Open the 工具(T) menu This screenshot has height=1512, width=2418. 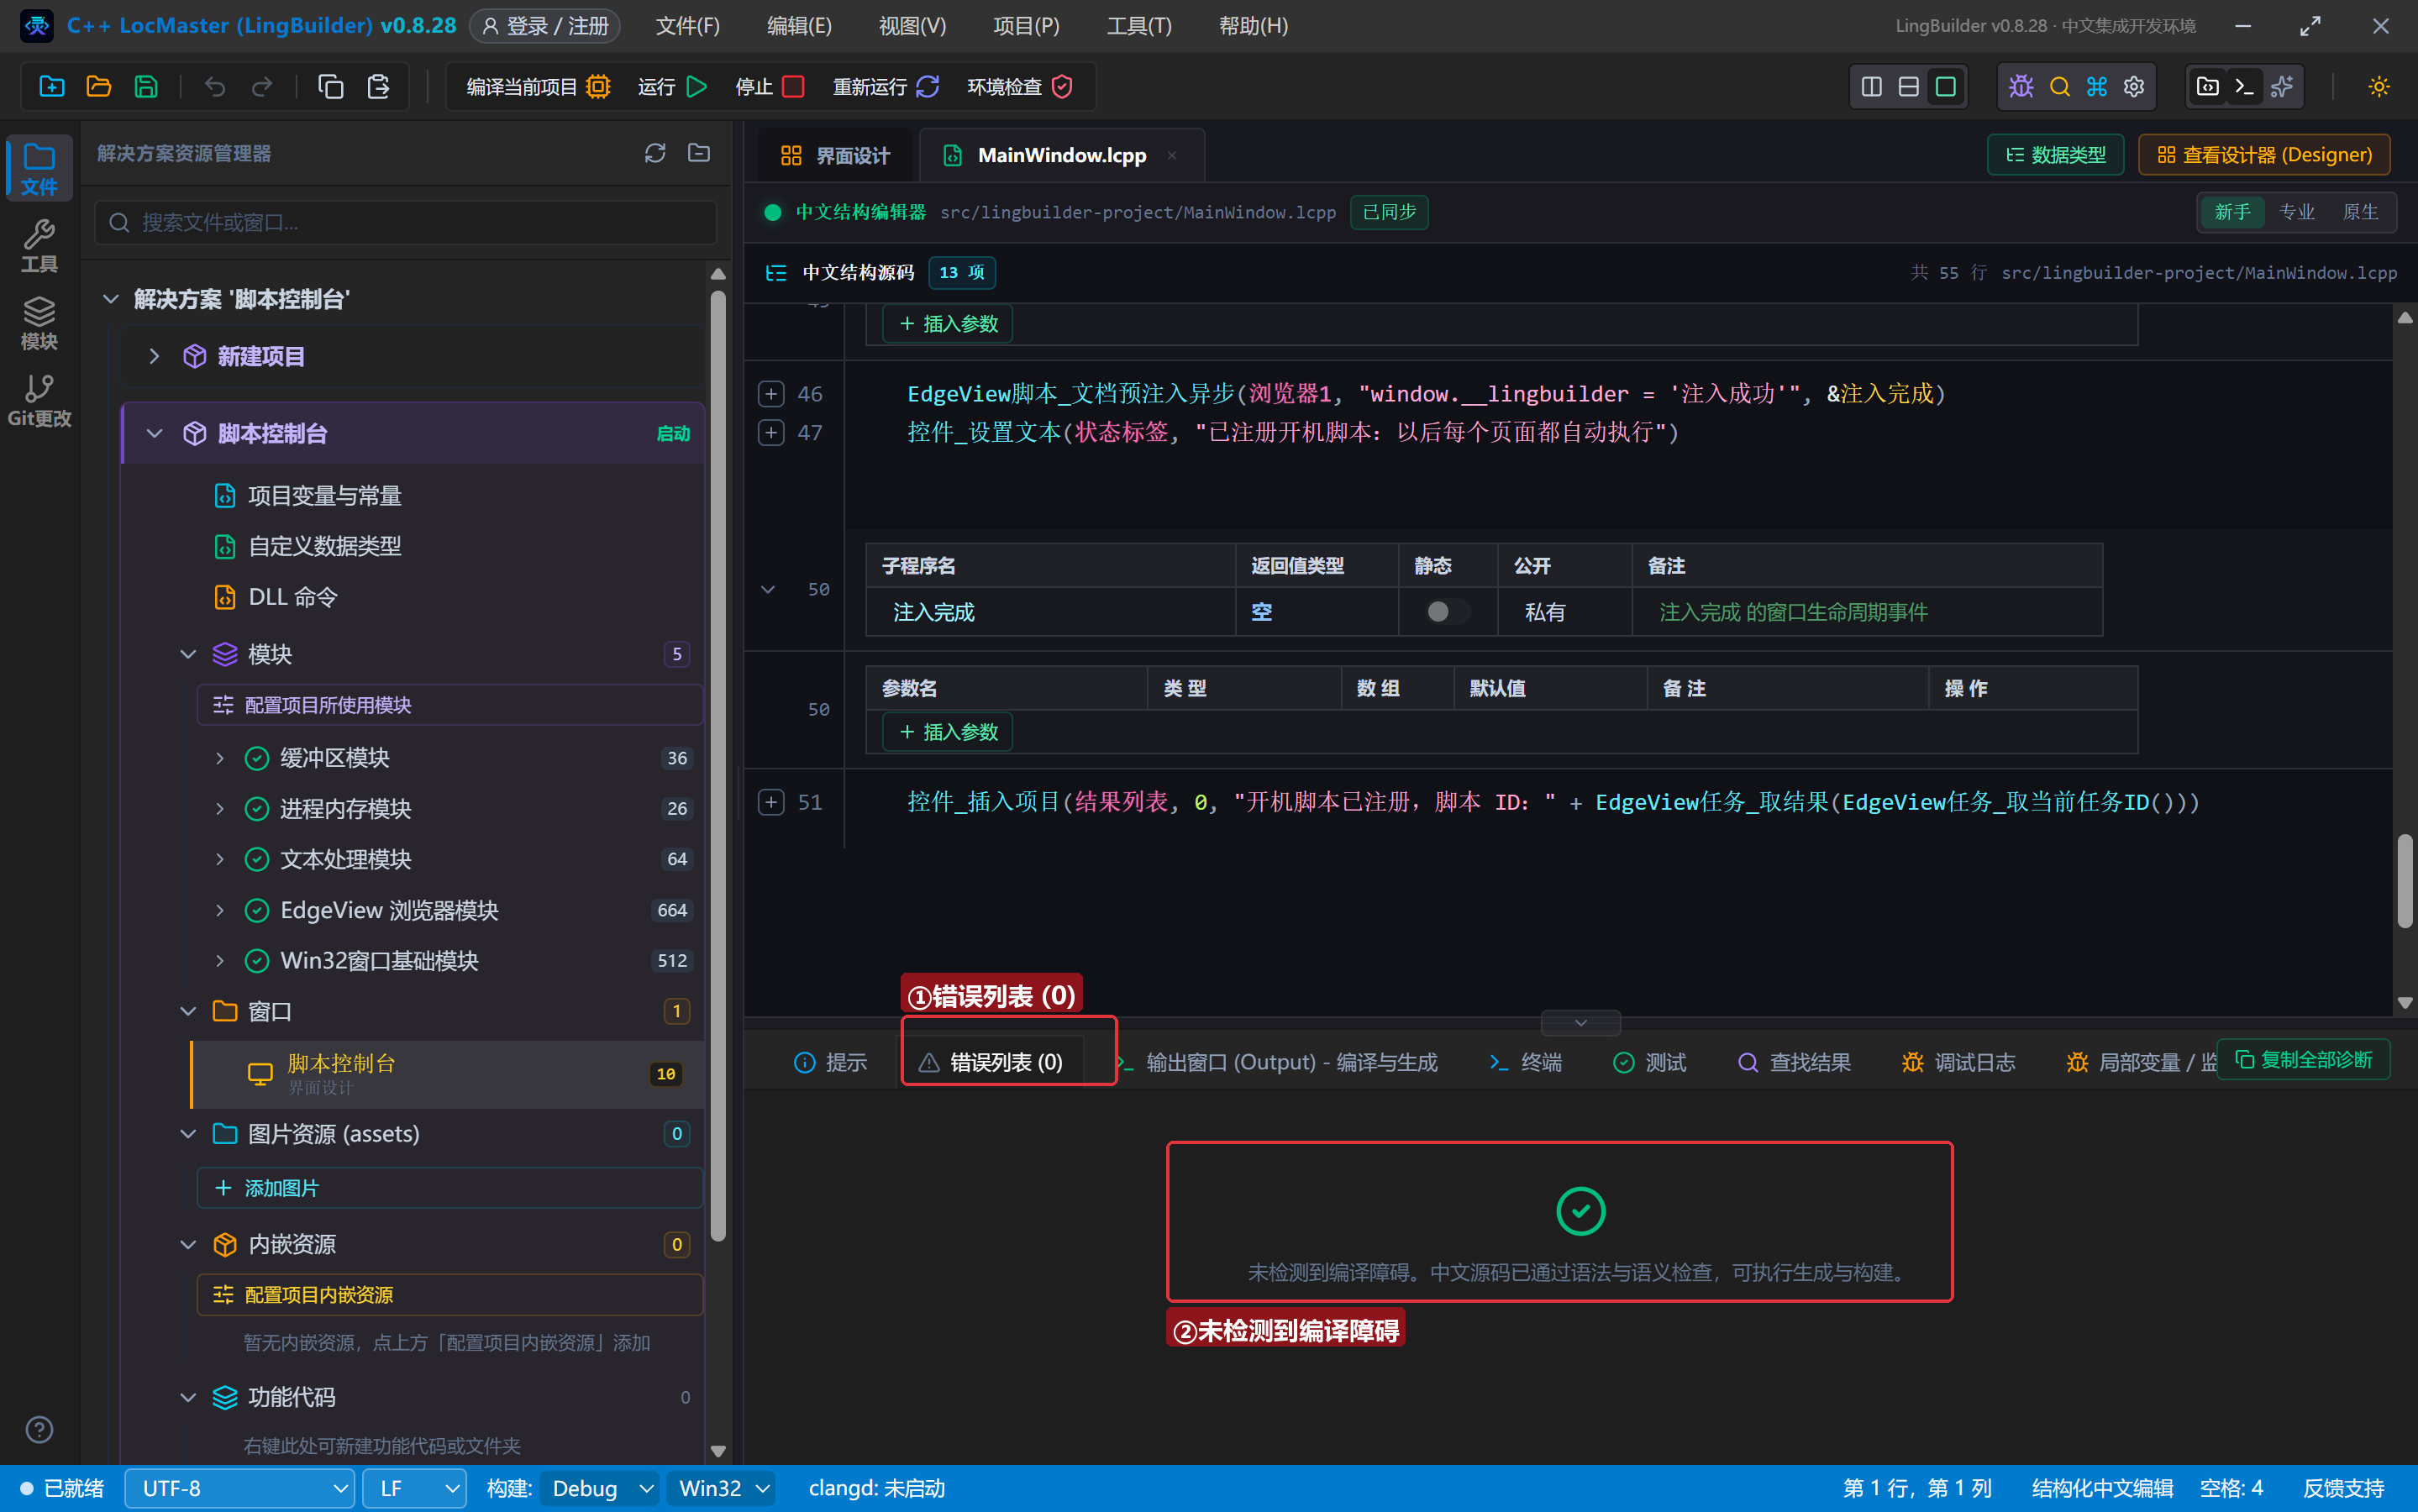(x=1138, y=26)
